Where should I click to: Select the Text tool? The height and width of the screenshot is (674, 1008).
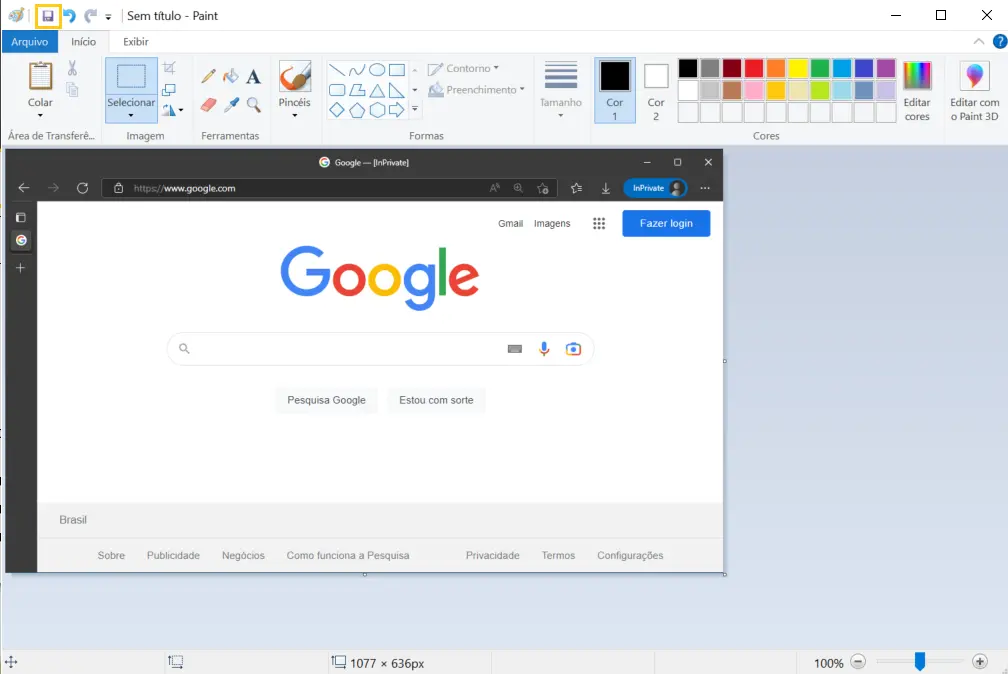tap(253, 77)
